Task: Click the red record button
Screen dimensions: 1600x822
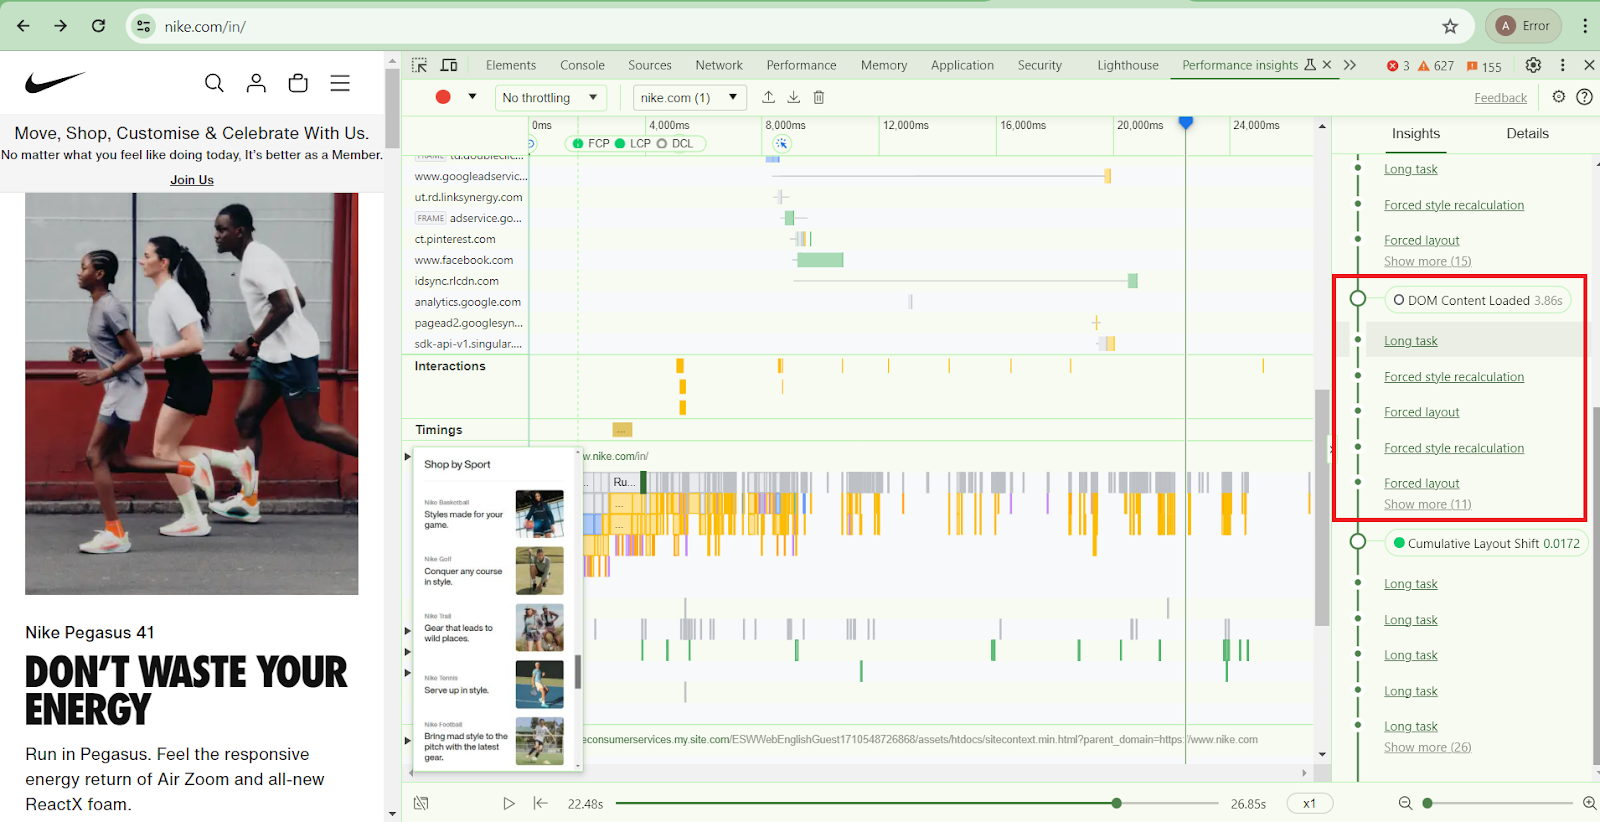Action: (443, 97)
